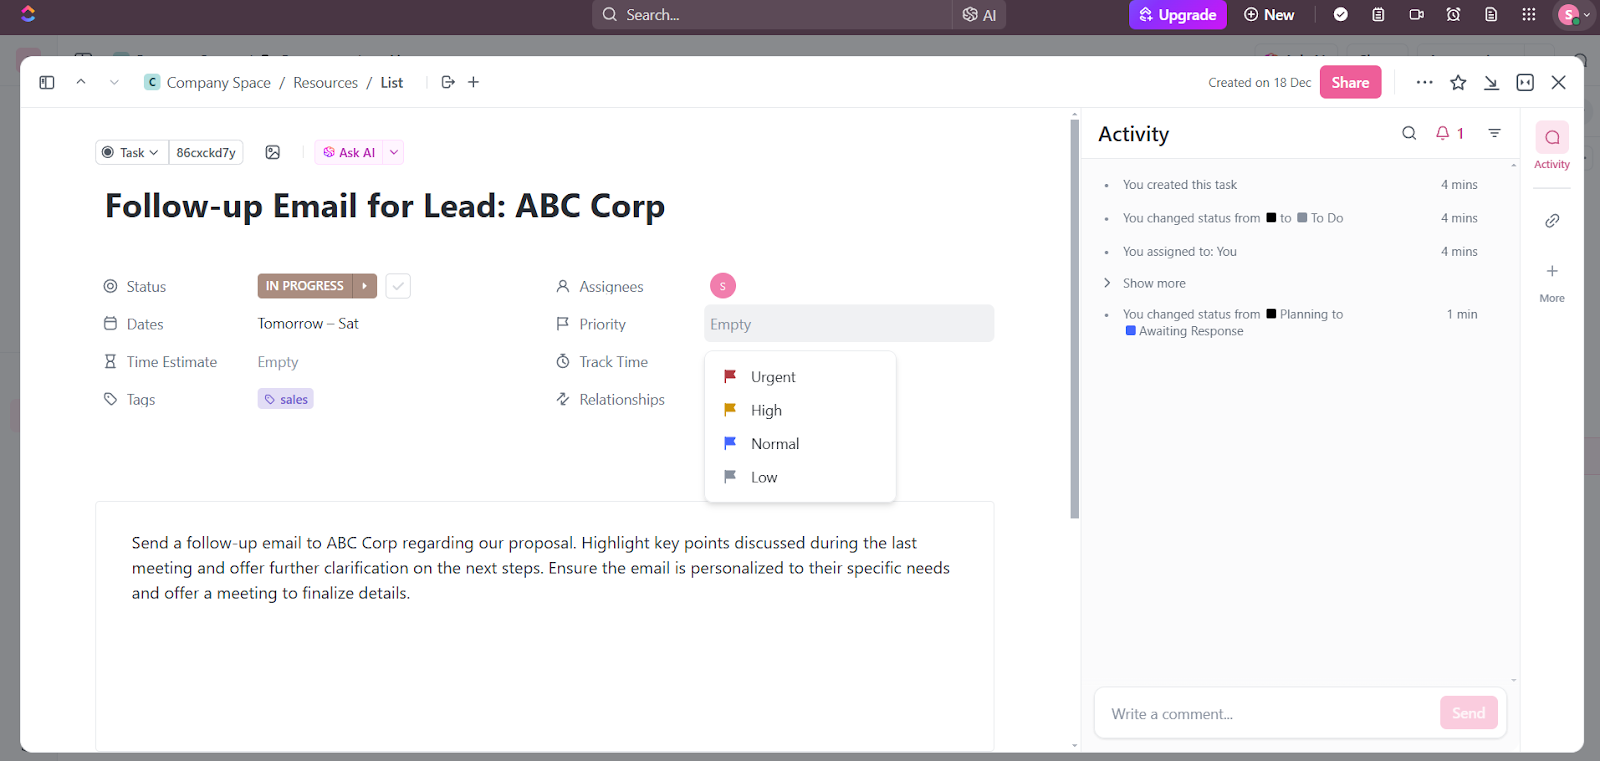Click the task title Follow-up Email
Screen dimensions: 1600x761
pyautogui.click(x=385, y=206)
